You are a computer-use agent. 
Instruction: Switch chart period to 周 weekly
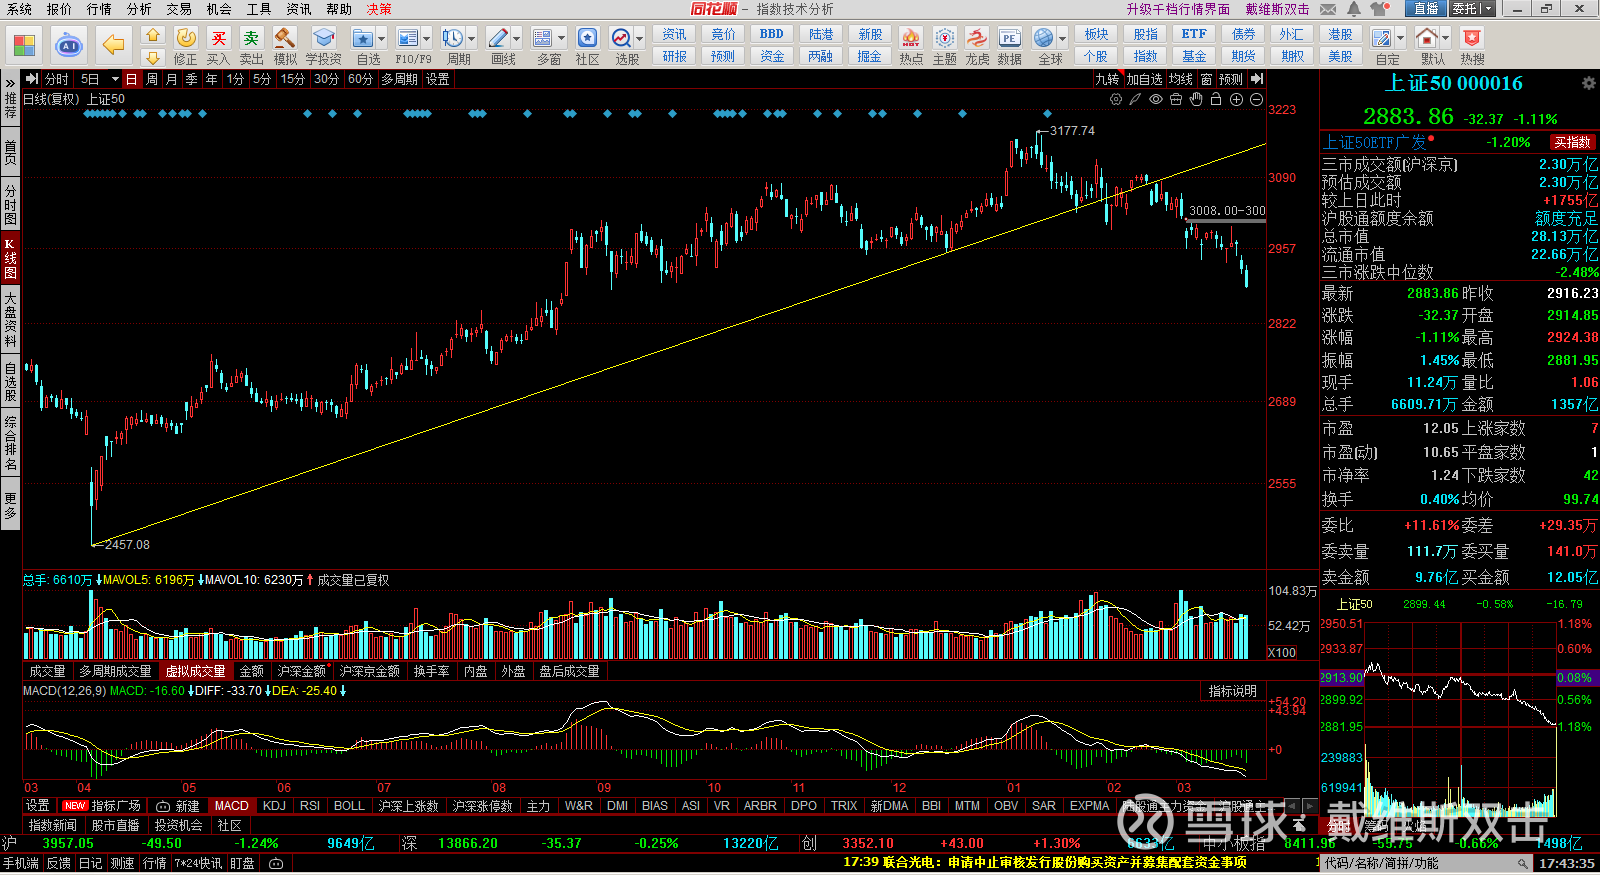(152, 79)
